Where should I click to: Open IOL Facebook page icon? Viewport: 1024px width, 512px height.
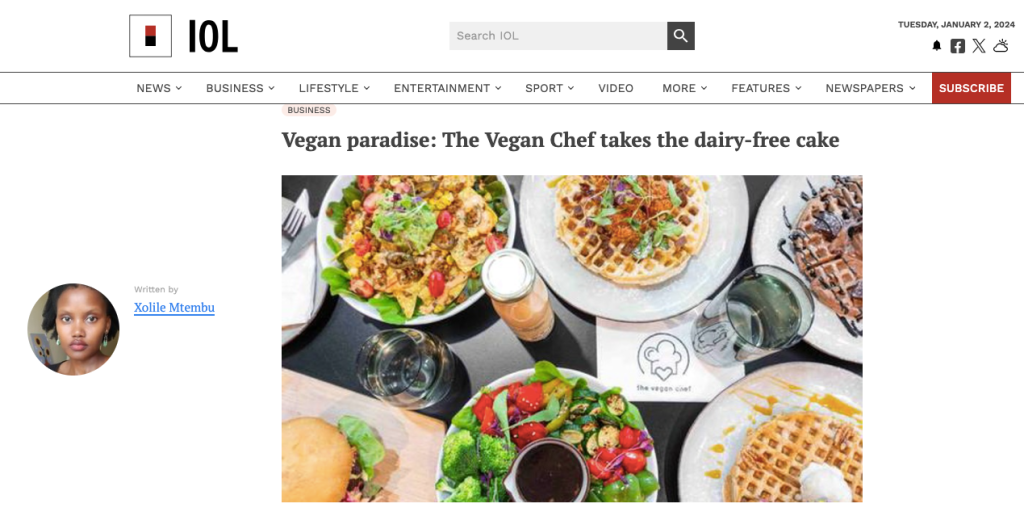pyautogui.click(x=957, y=46)
